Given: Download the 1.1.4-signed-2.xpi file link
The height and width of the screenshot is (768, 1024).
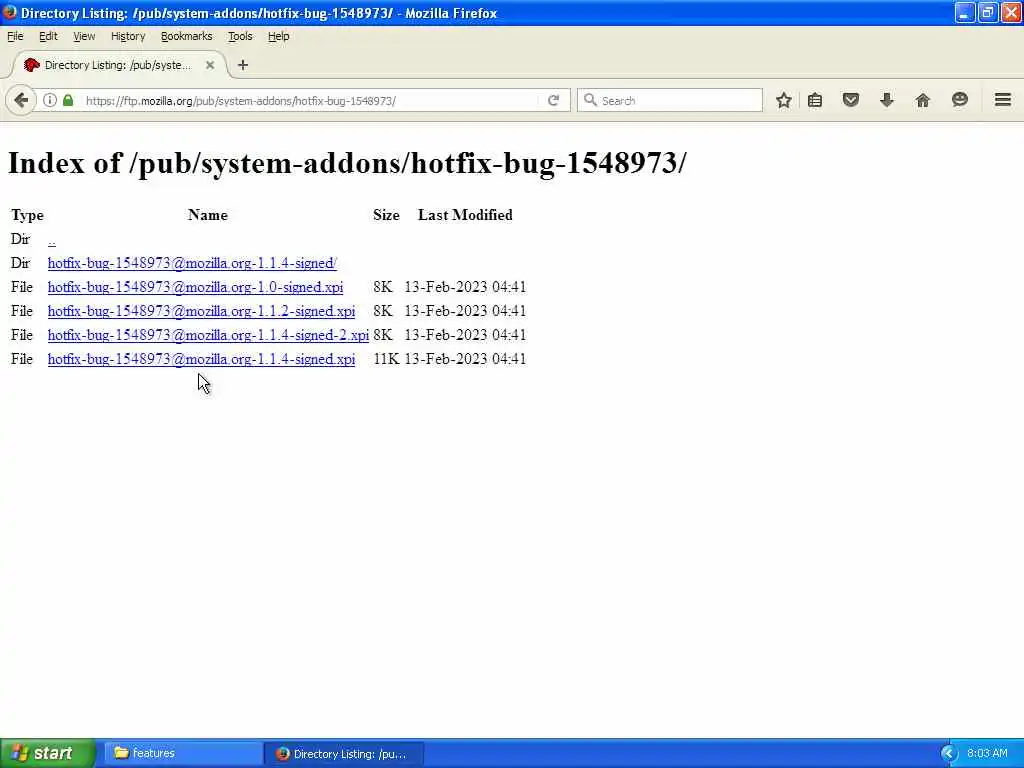Looking at the screenshot, I should (208, 335).
